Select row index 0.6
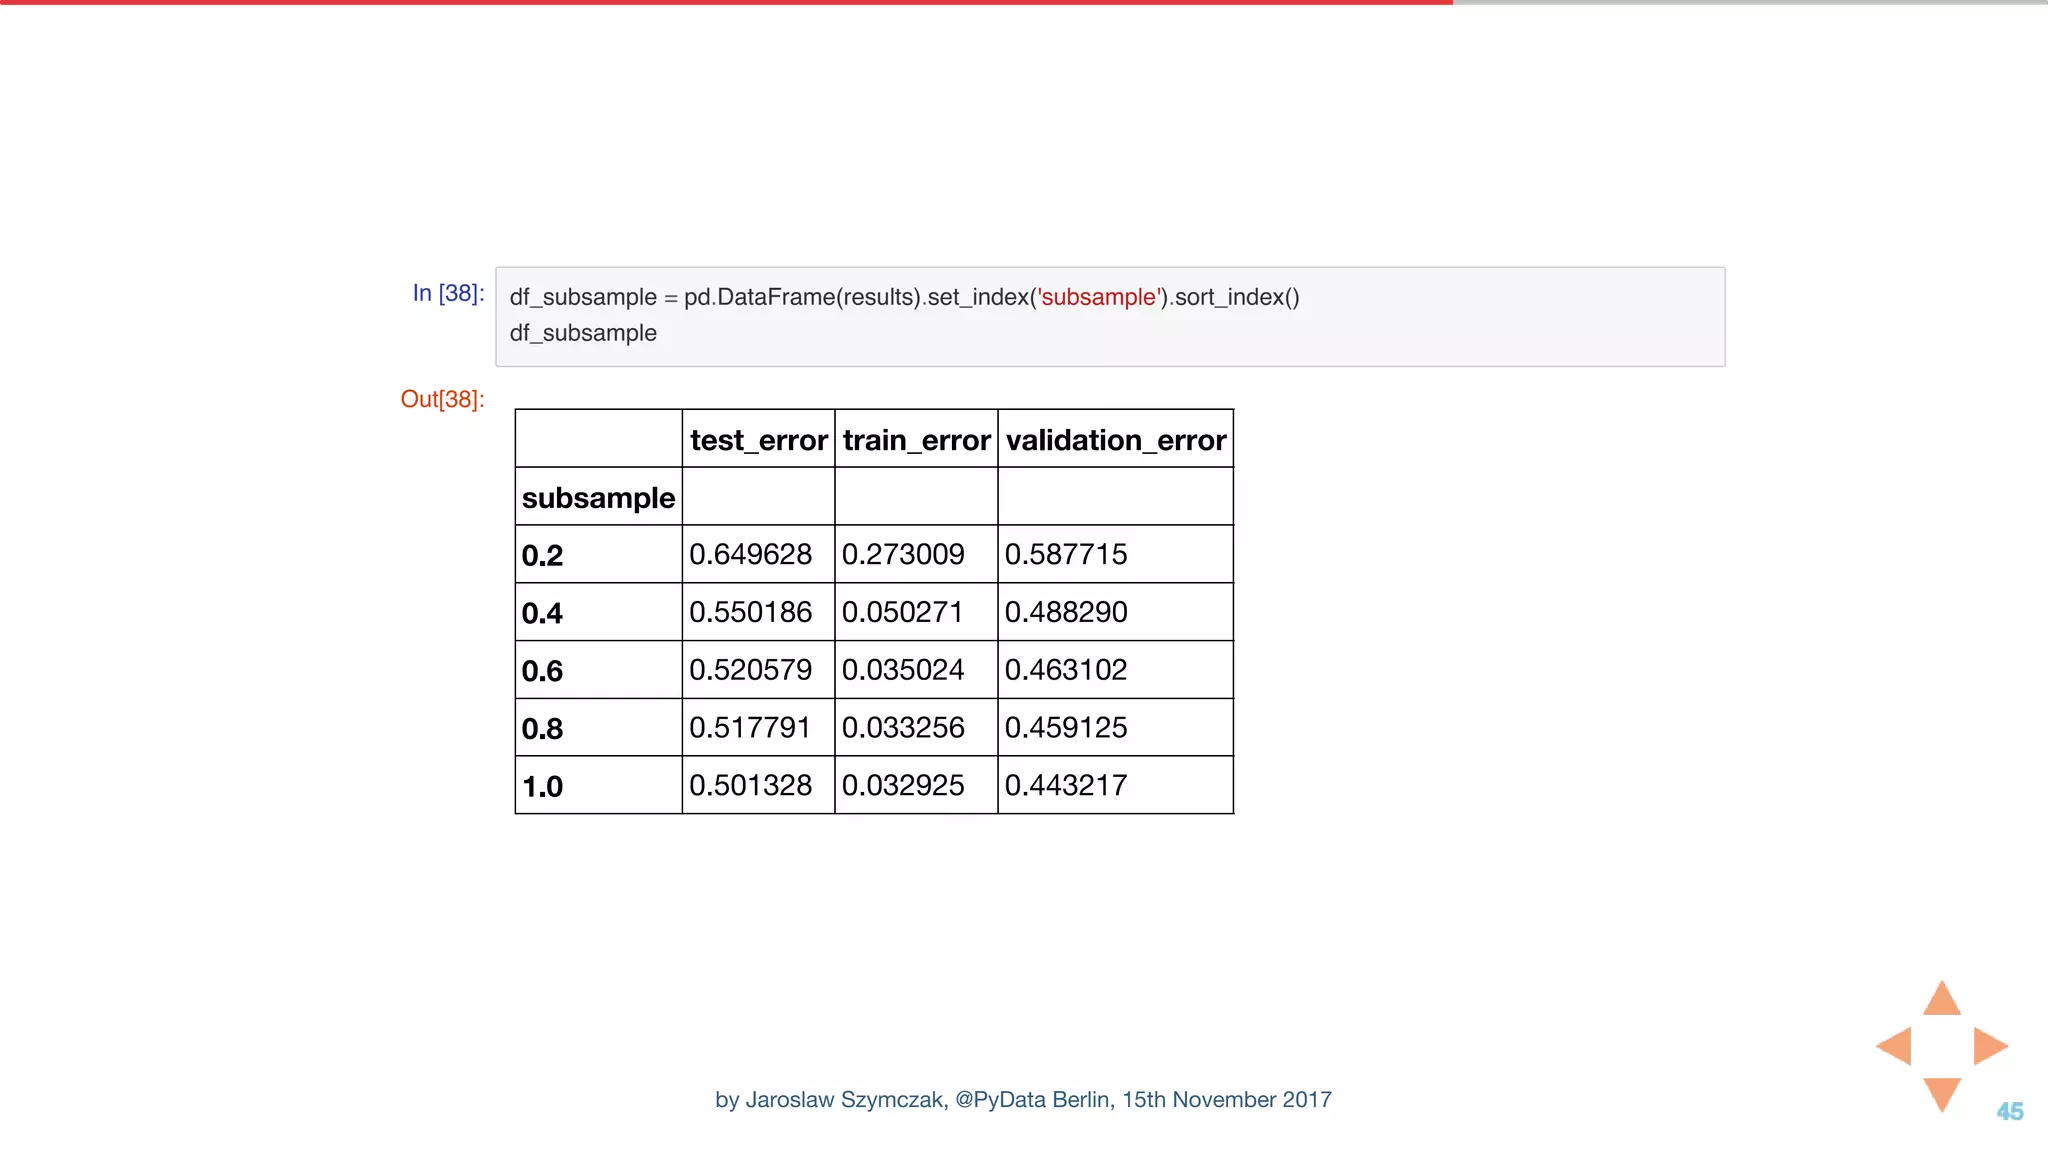The image size is (2048, 1152). tap(542, 671)
